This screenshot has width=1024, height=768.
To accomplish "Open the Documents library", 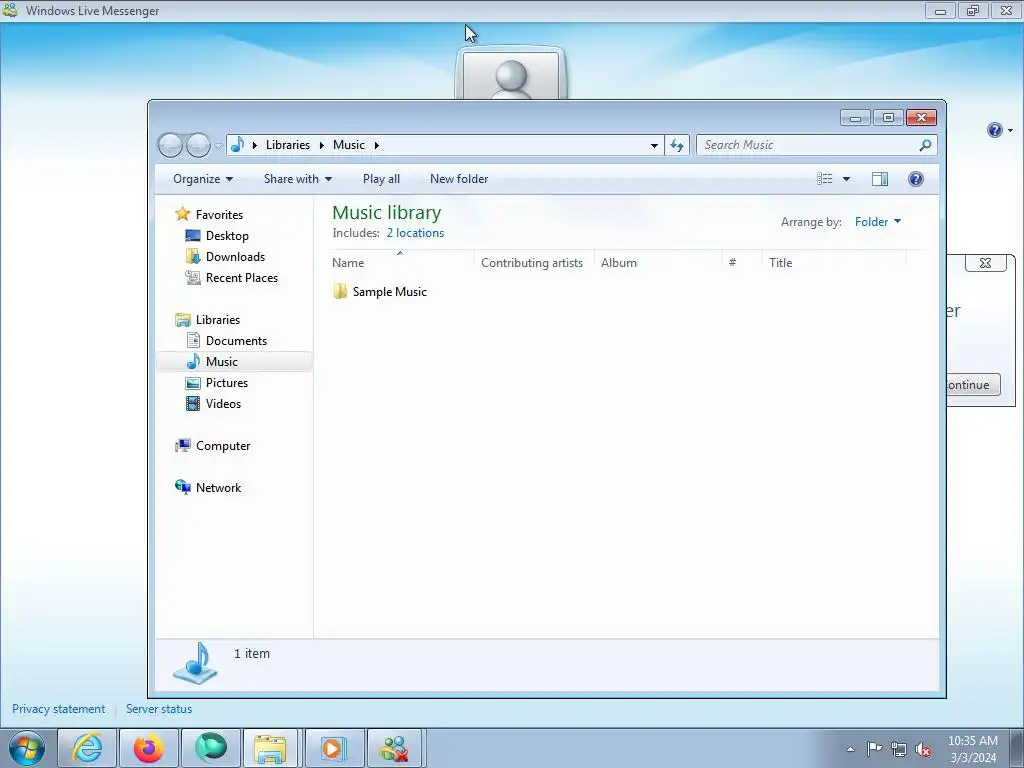I will click(236, 341).
